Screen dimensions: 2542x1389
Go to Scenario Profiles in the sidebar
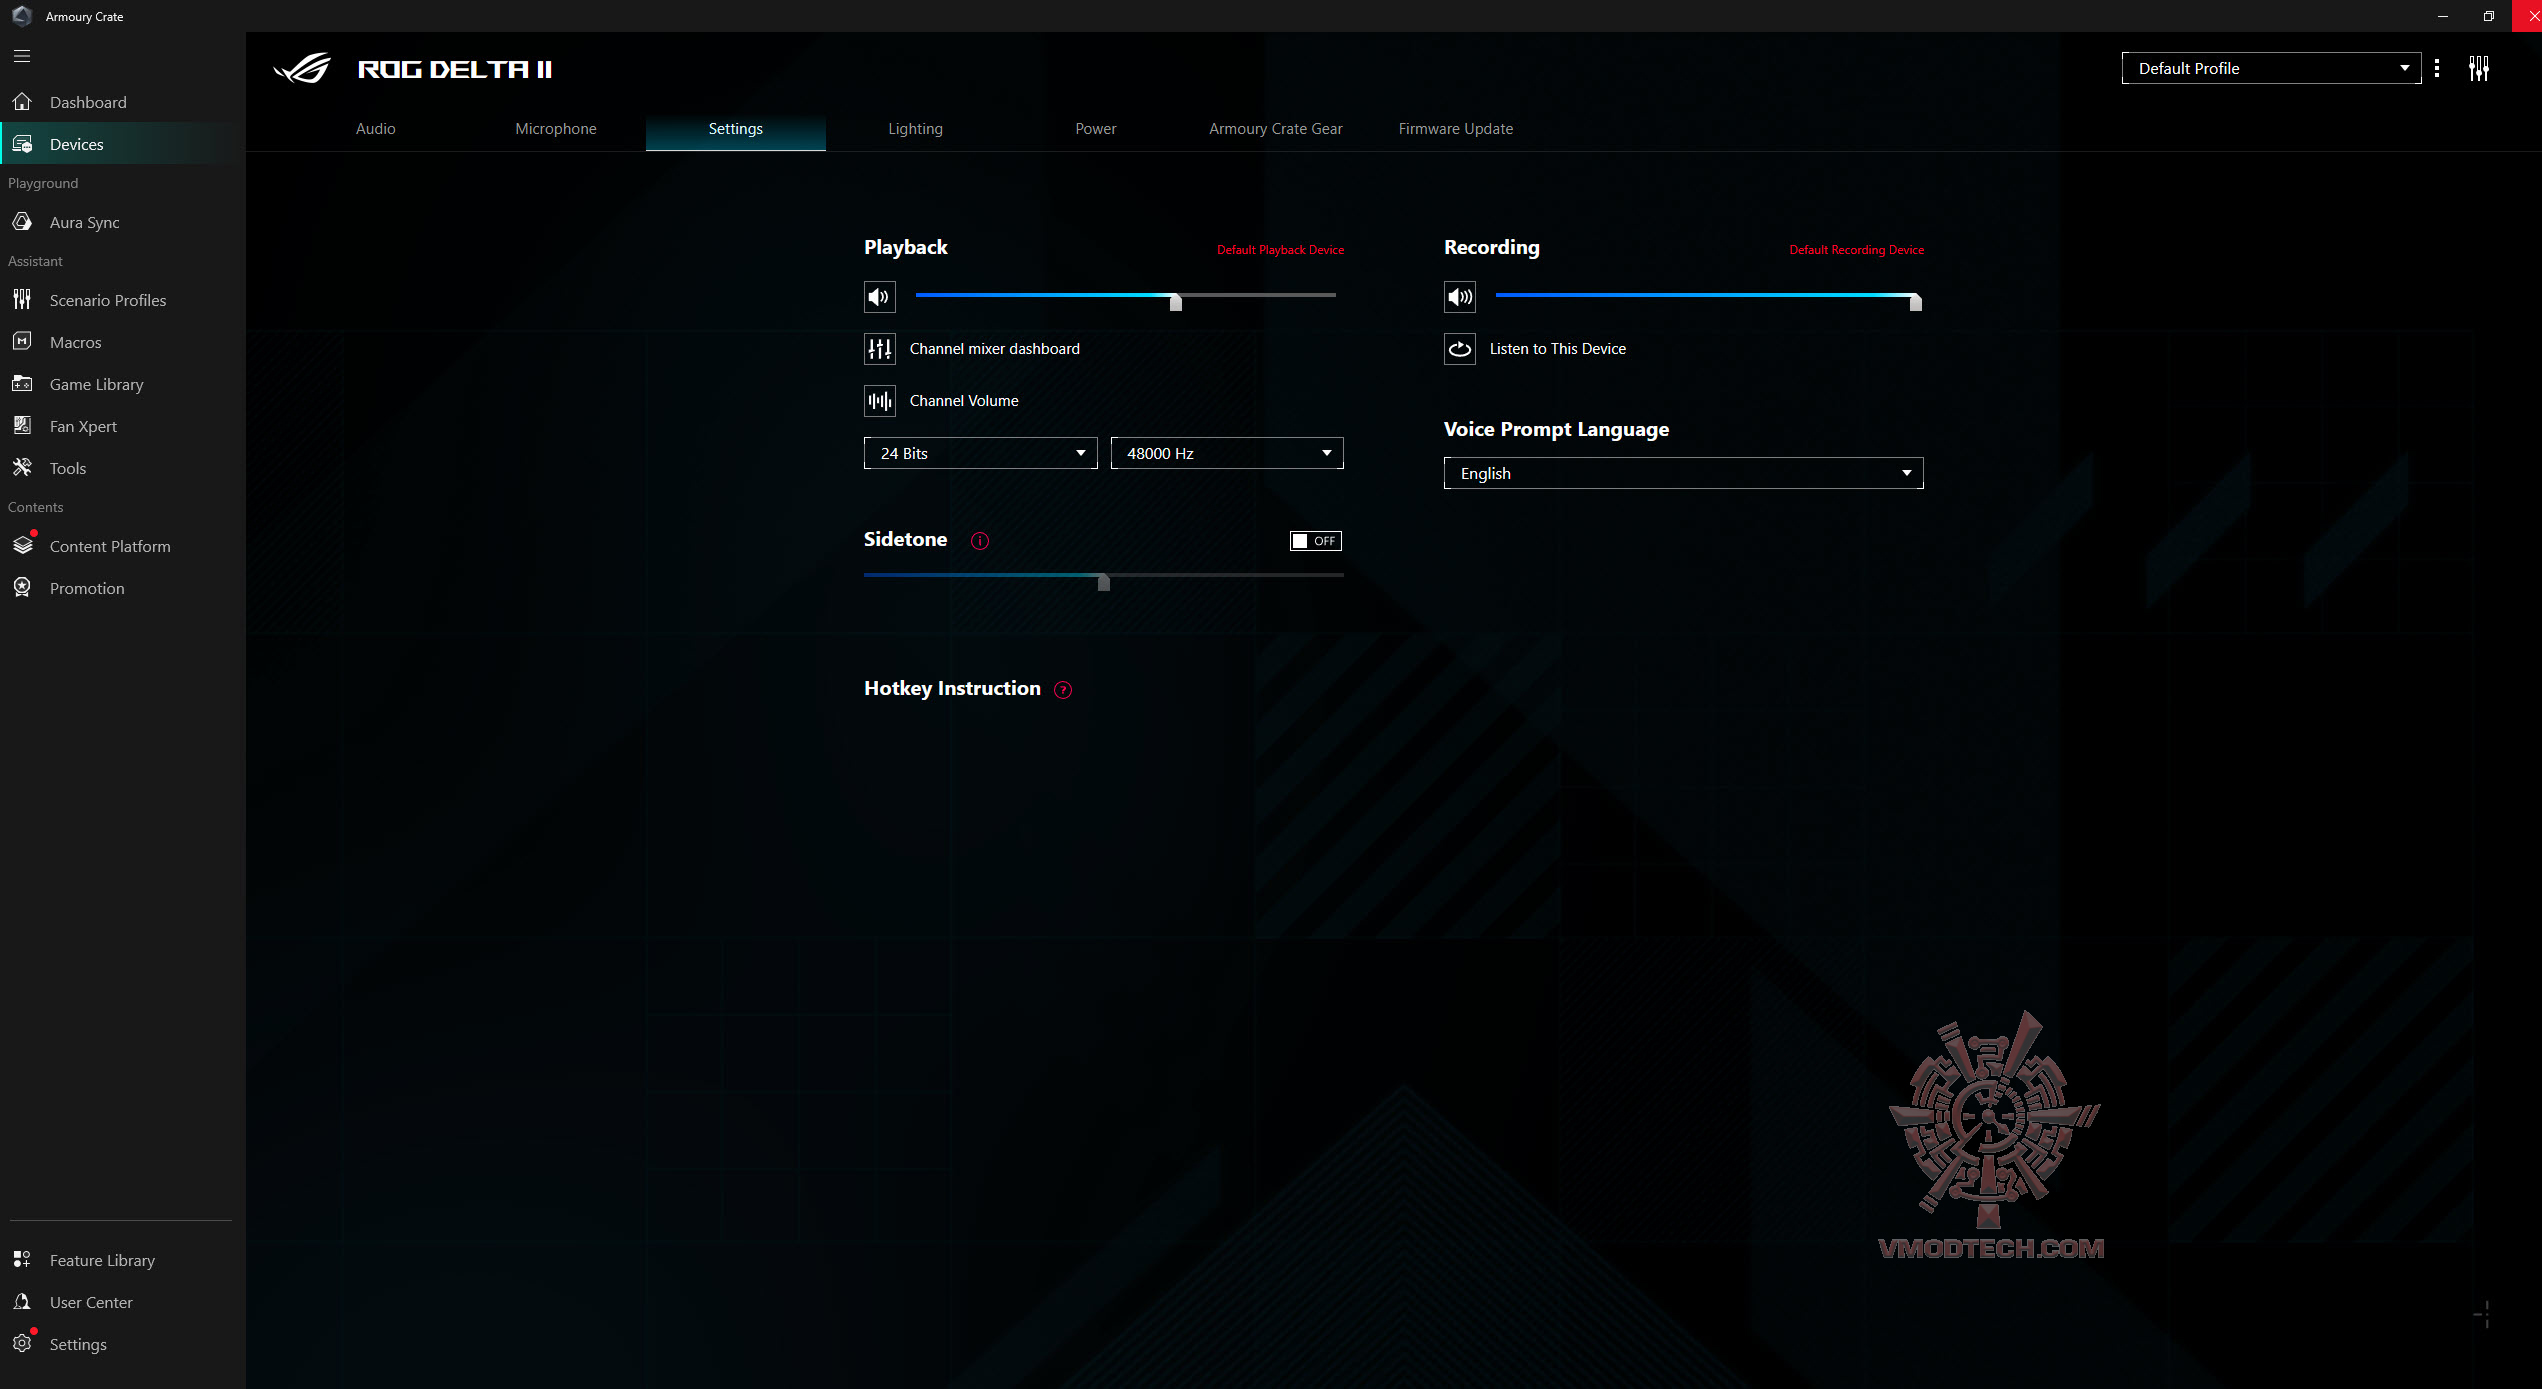[x=107, y=300]
